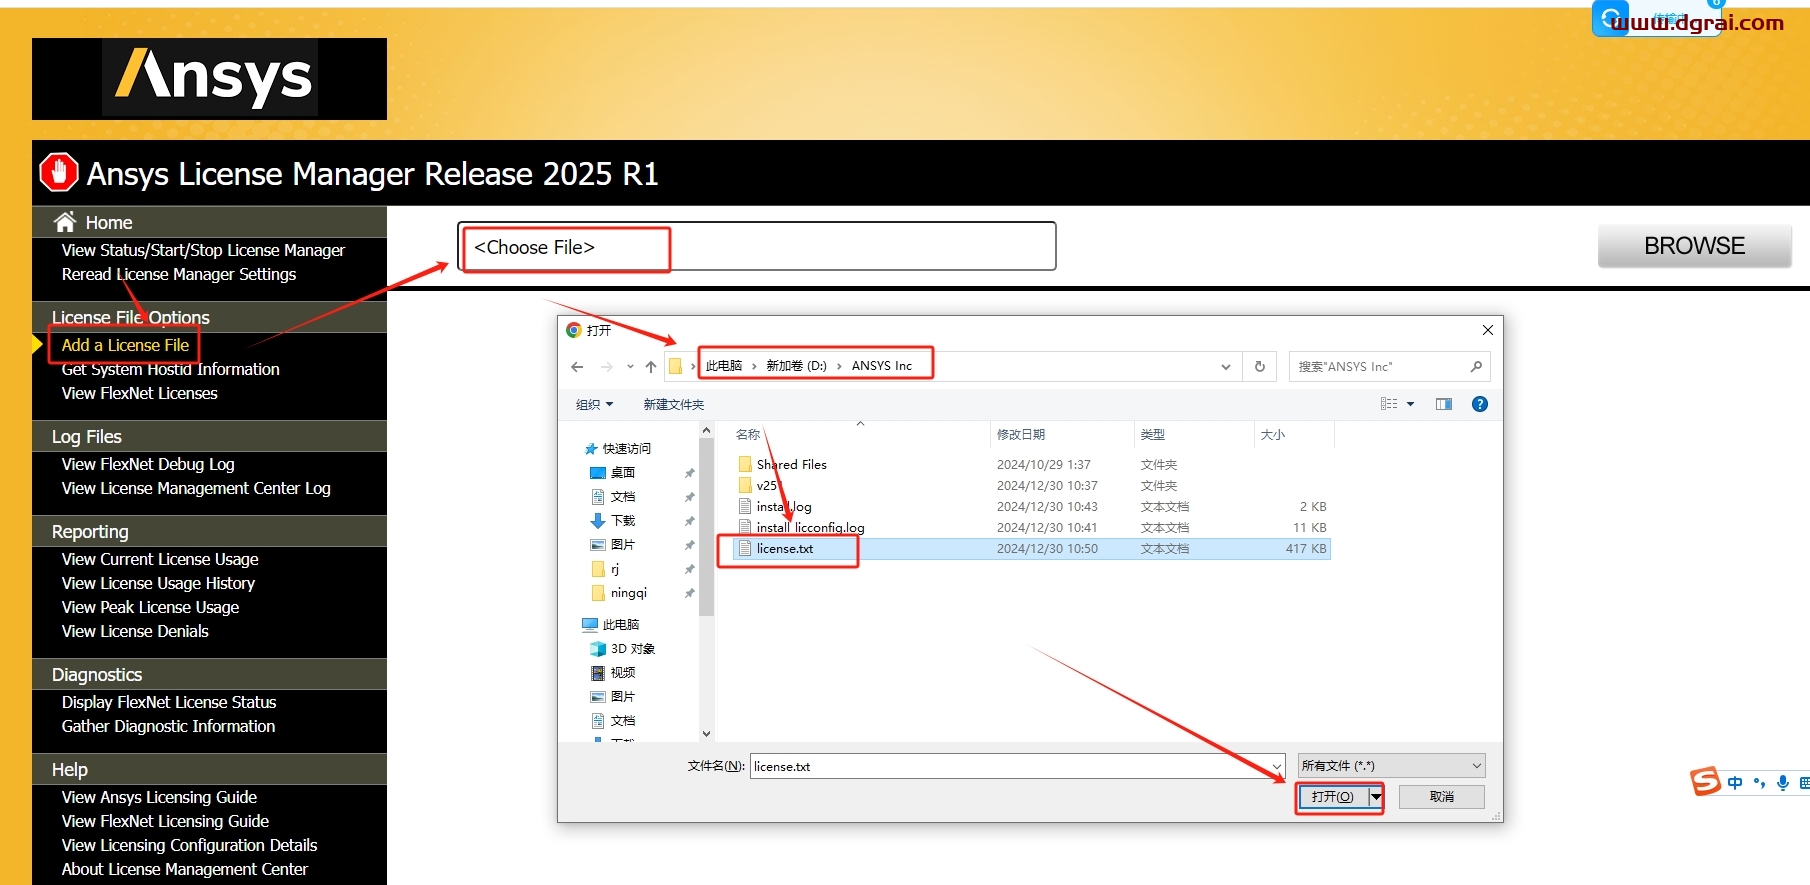Expand the address bar path dropdown
Image resolution: width=1810 pixels, height=885 pixels.
(1226, 367)
